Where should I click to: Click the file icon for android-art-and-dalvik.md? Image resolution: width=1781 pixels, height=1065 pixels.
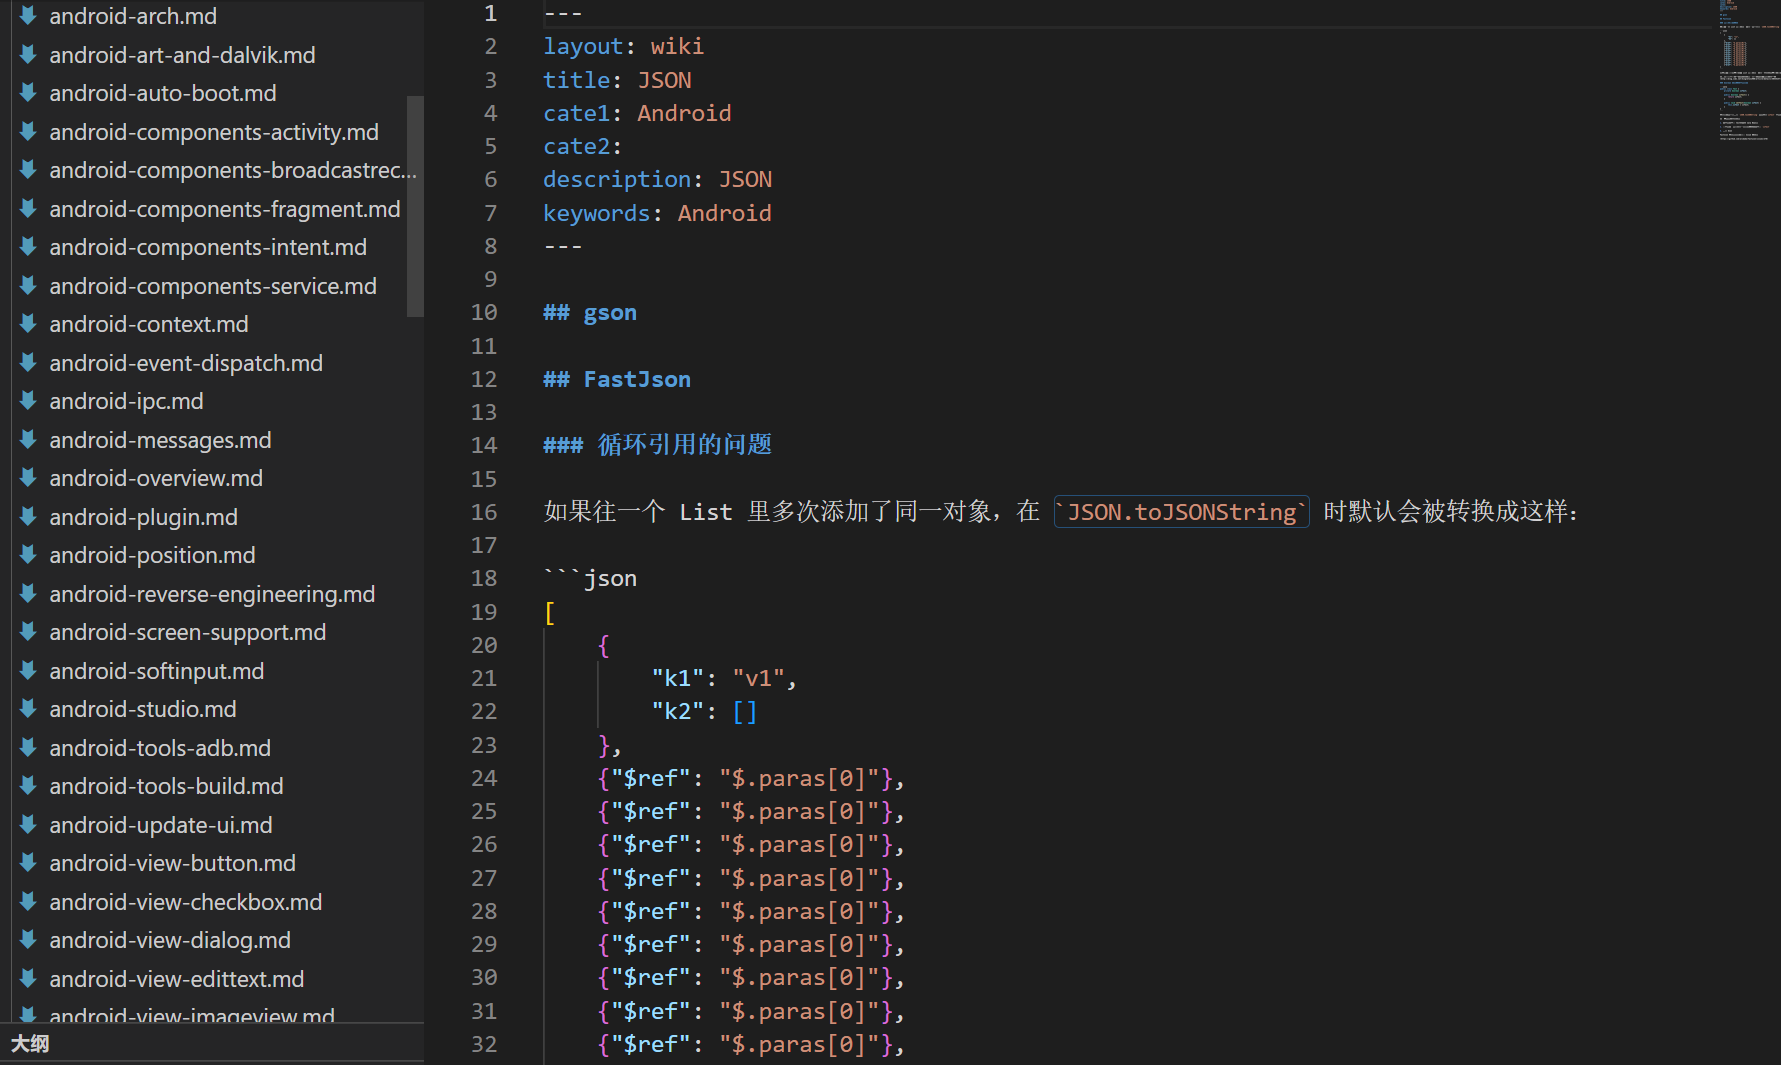tap(28, 54)
